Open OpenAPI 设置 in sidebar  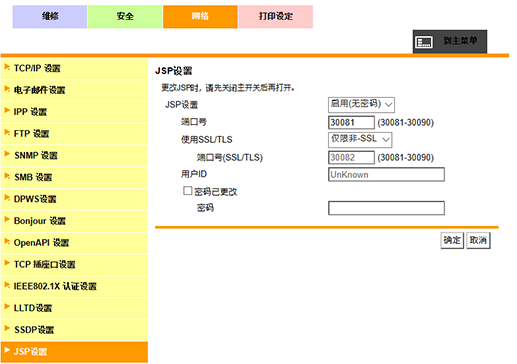click(74, 243)
